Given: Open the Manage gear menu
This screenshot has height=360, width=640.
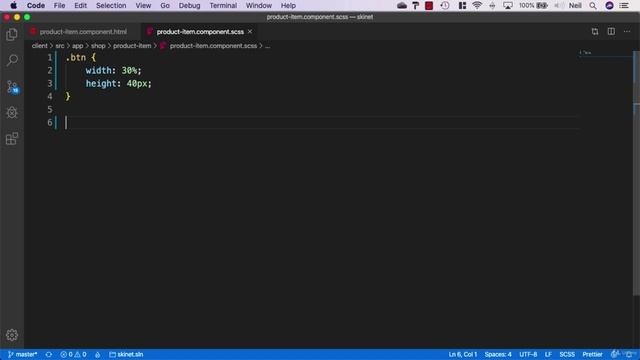Looking at the screenshot, I should coord(12,335).
